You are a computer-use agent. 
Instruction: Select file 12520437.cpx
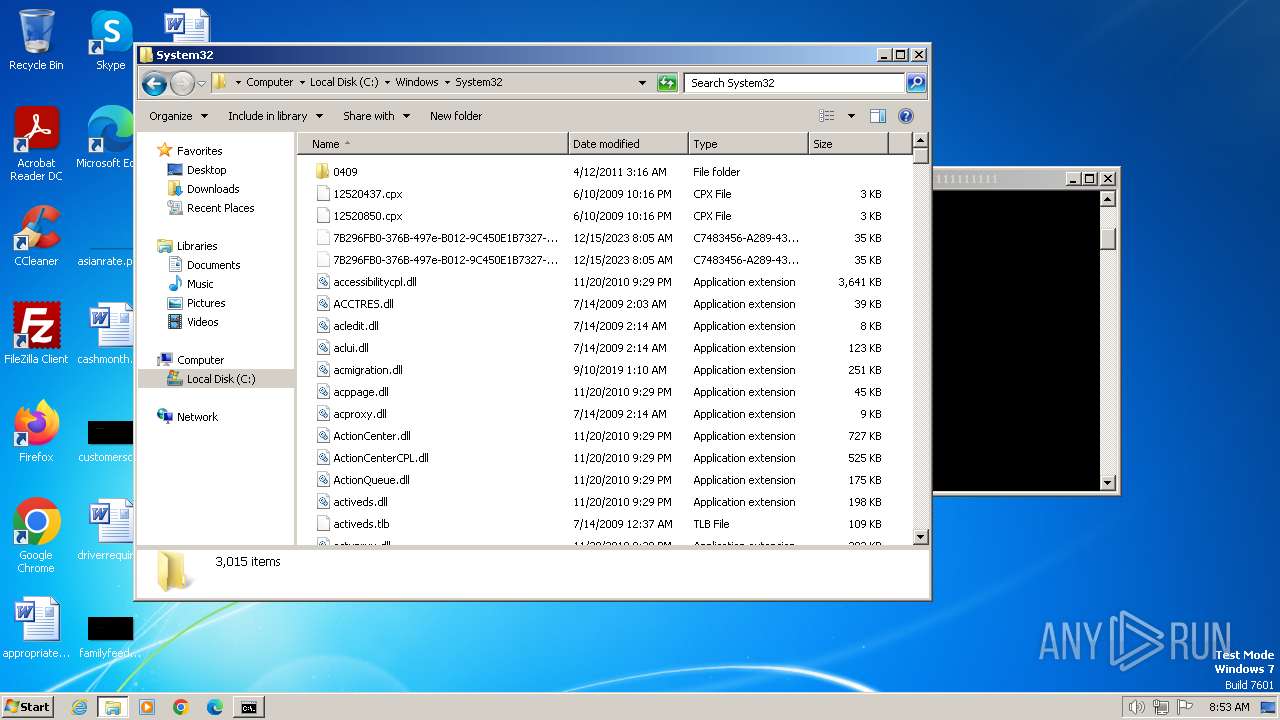[x=367, y=194]
